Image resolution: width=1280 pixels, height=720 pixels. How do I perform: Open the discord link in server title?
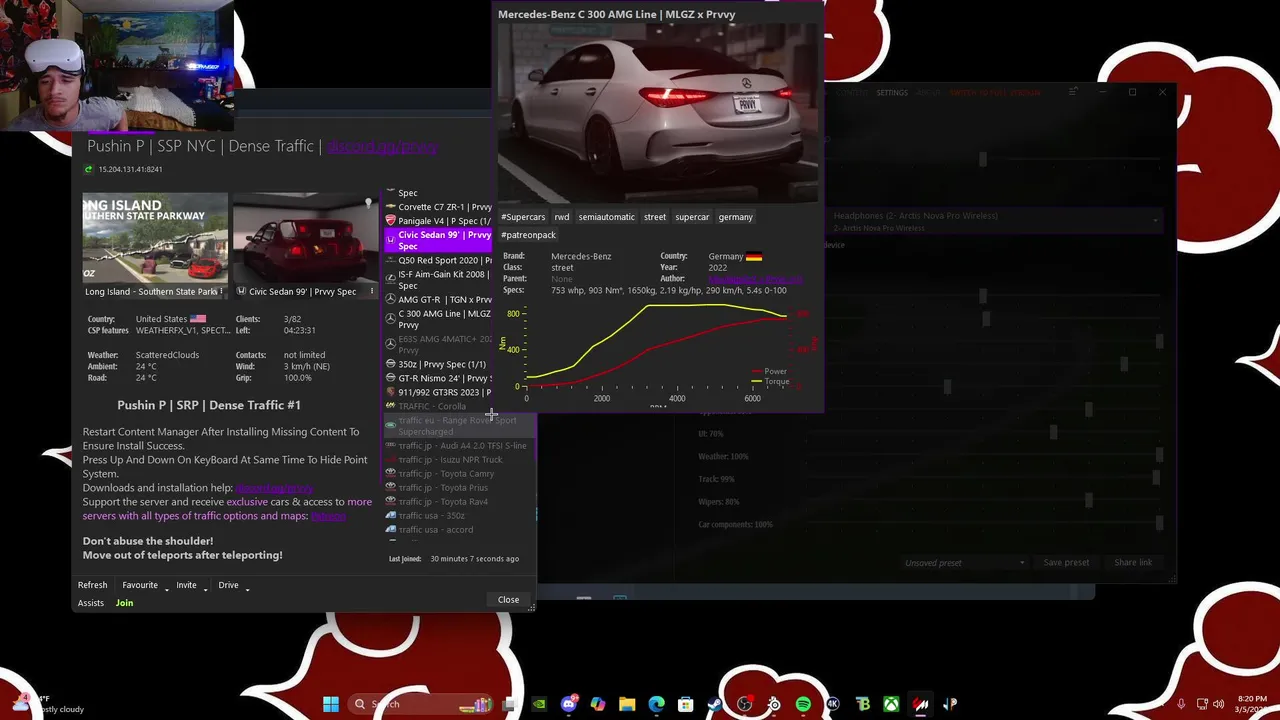click(382, 146)
